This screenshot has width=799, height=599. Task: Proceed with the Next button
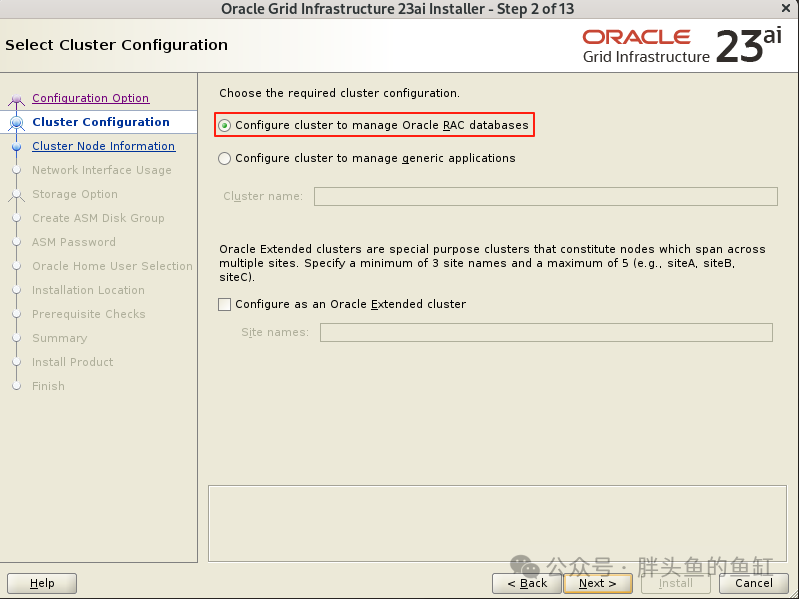point(598,583)
